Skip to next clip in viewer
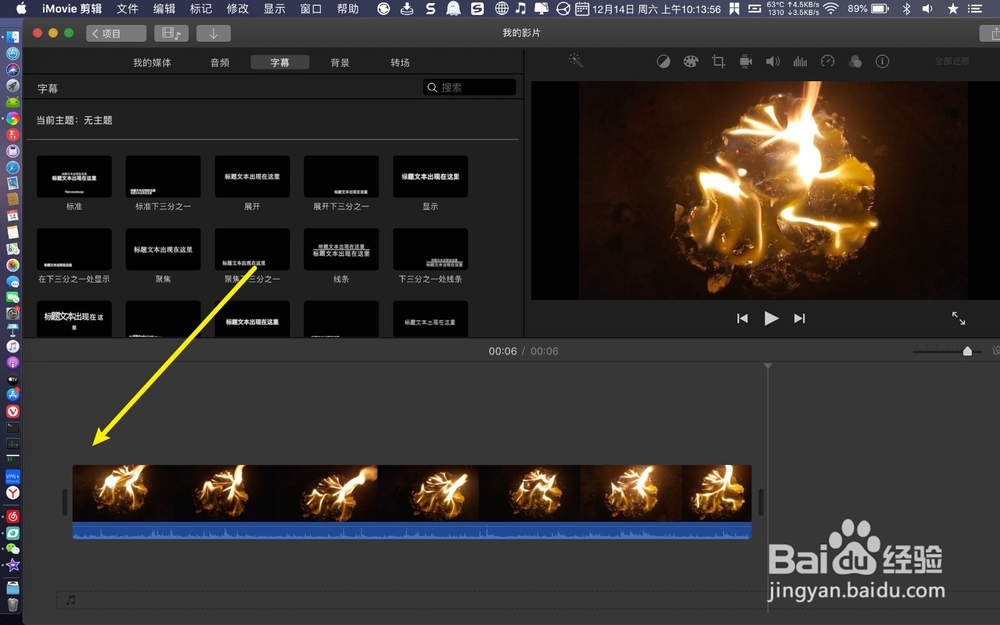The width and height of the screenshot is (1000, 625). [800, 318]
